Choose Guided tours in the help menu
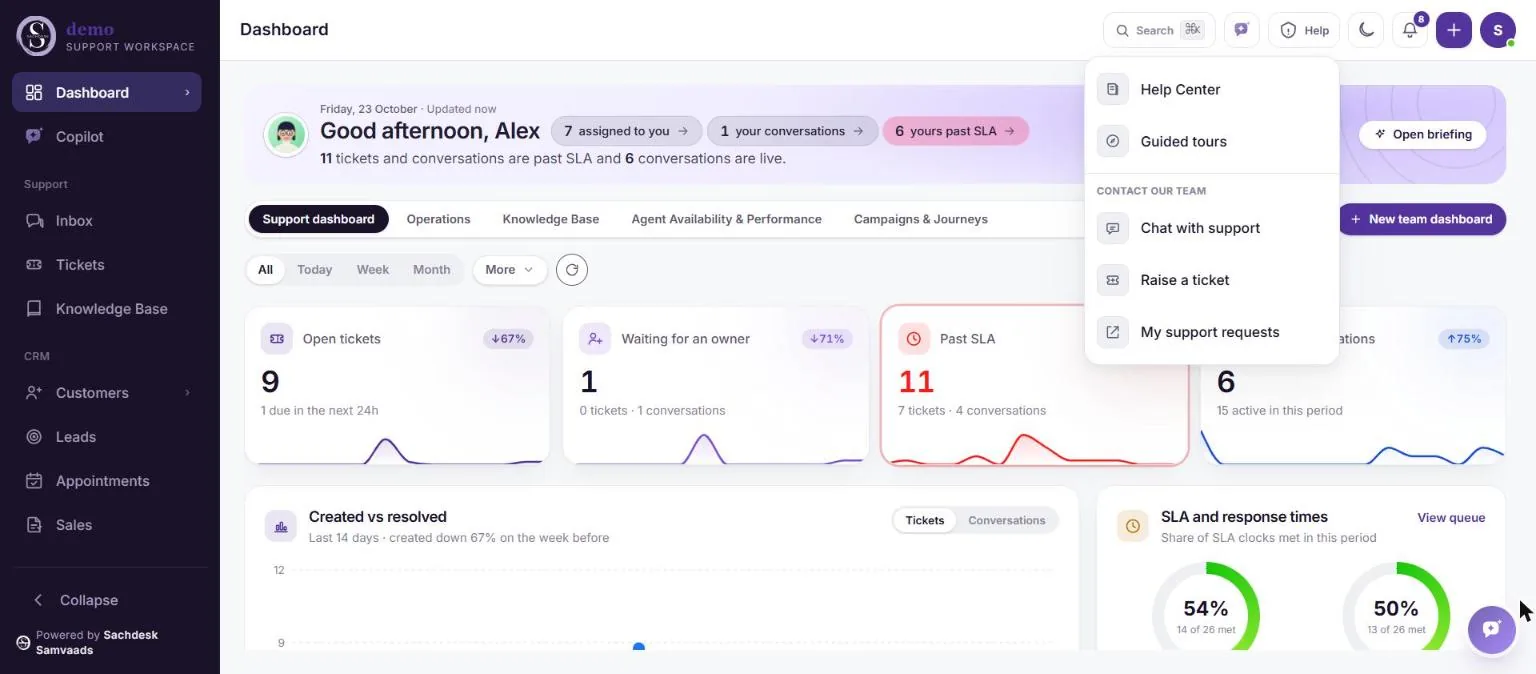The width and height of the screenshot is (1536, 674). 1212,141
